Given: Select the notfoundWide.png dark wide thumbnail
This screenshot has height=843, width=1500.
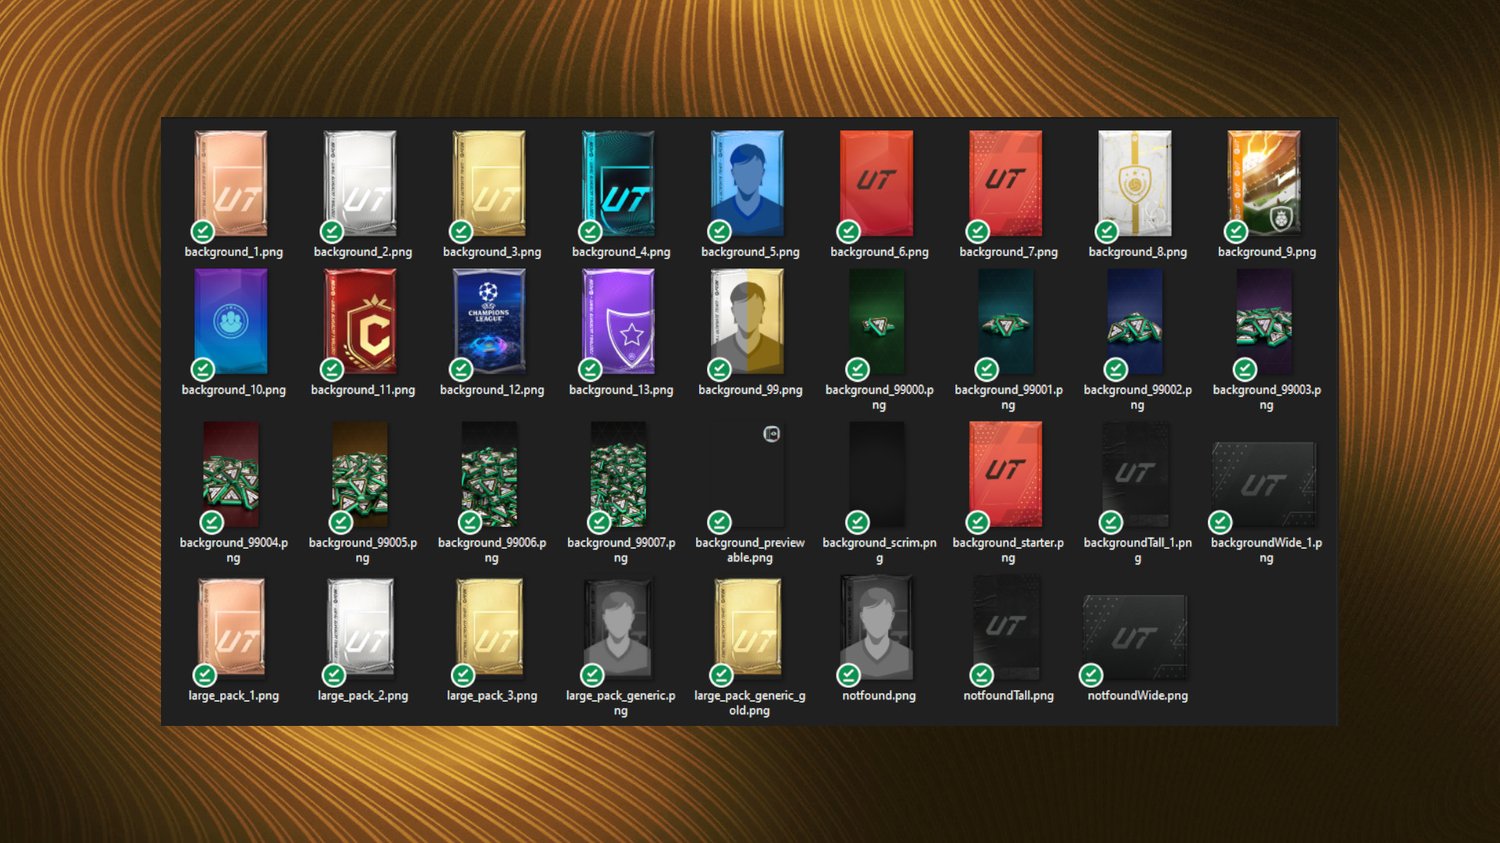Looking at the screenshot, I should point(1135,638).
